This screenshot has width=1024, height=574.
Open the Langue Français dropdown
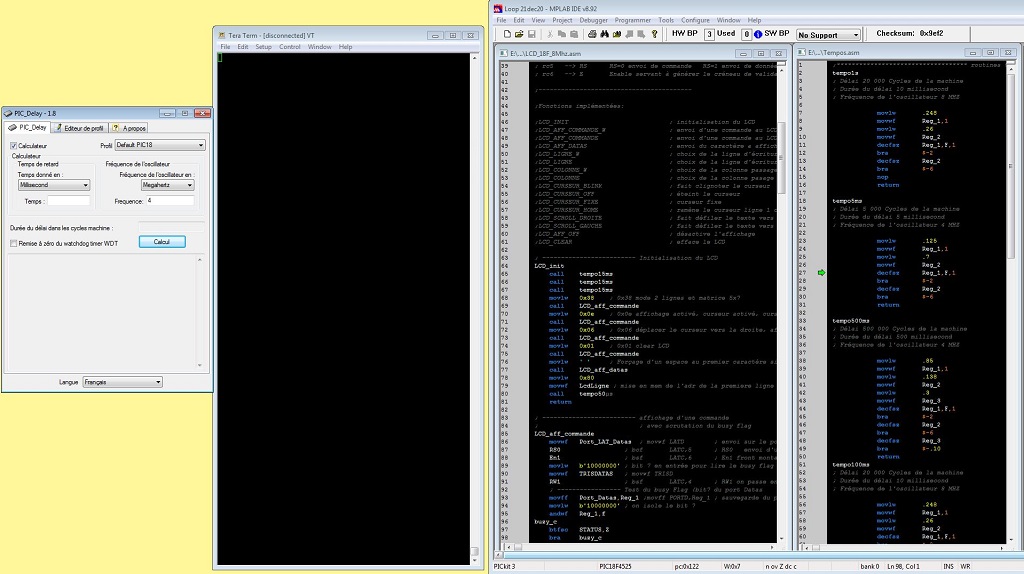tap(122, 382)
